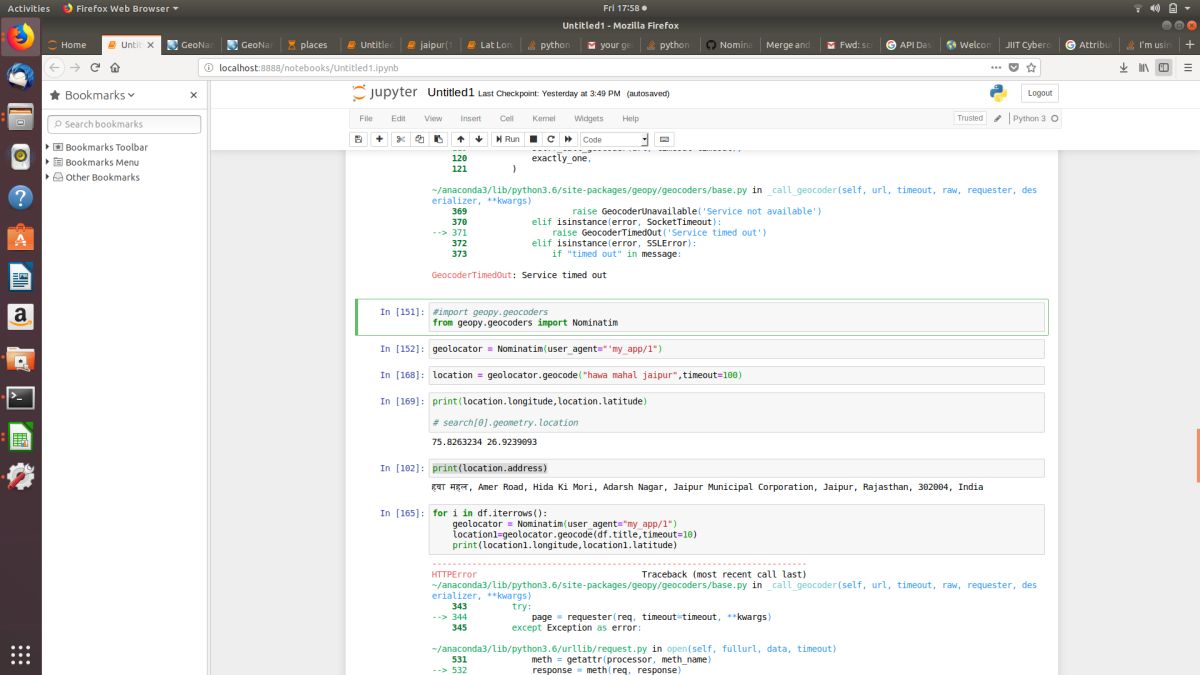Click cell containing print(location.address)
This screenshot has height=675, width=1200.
point(737,468)
